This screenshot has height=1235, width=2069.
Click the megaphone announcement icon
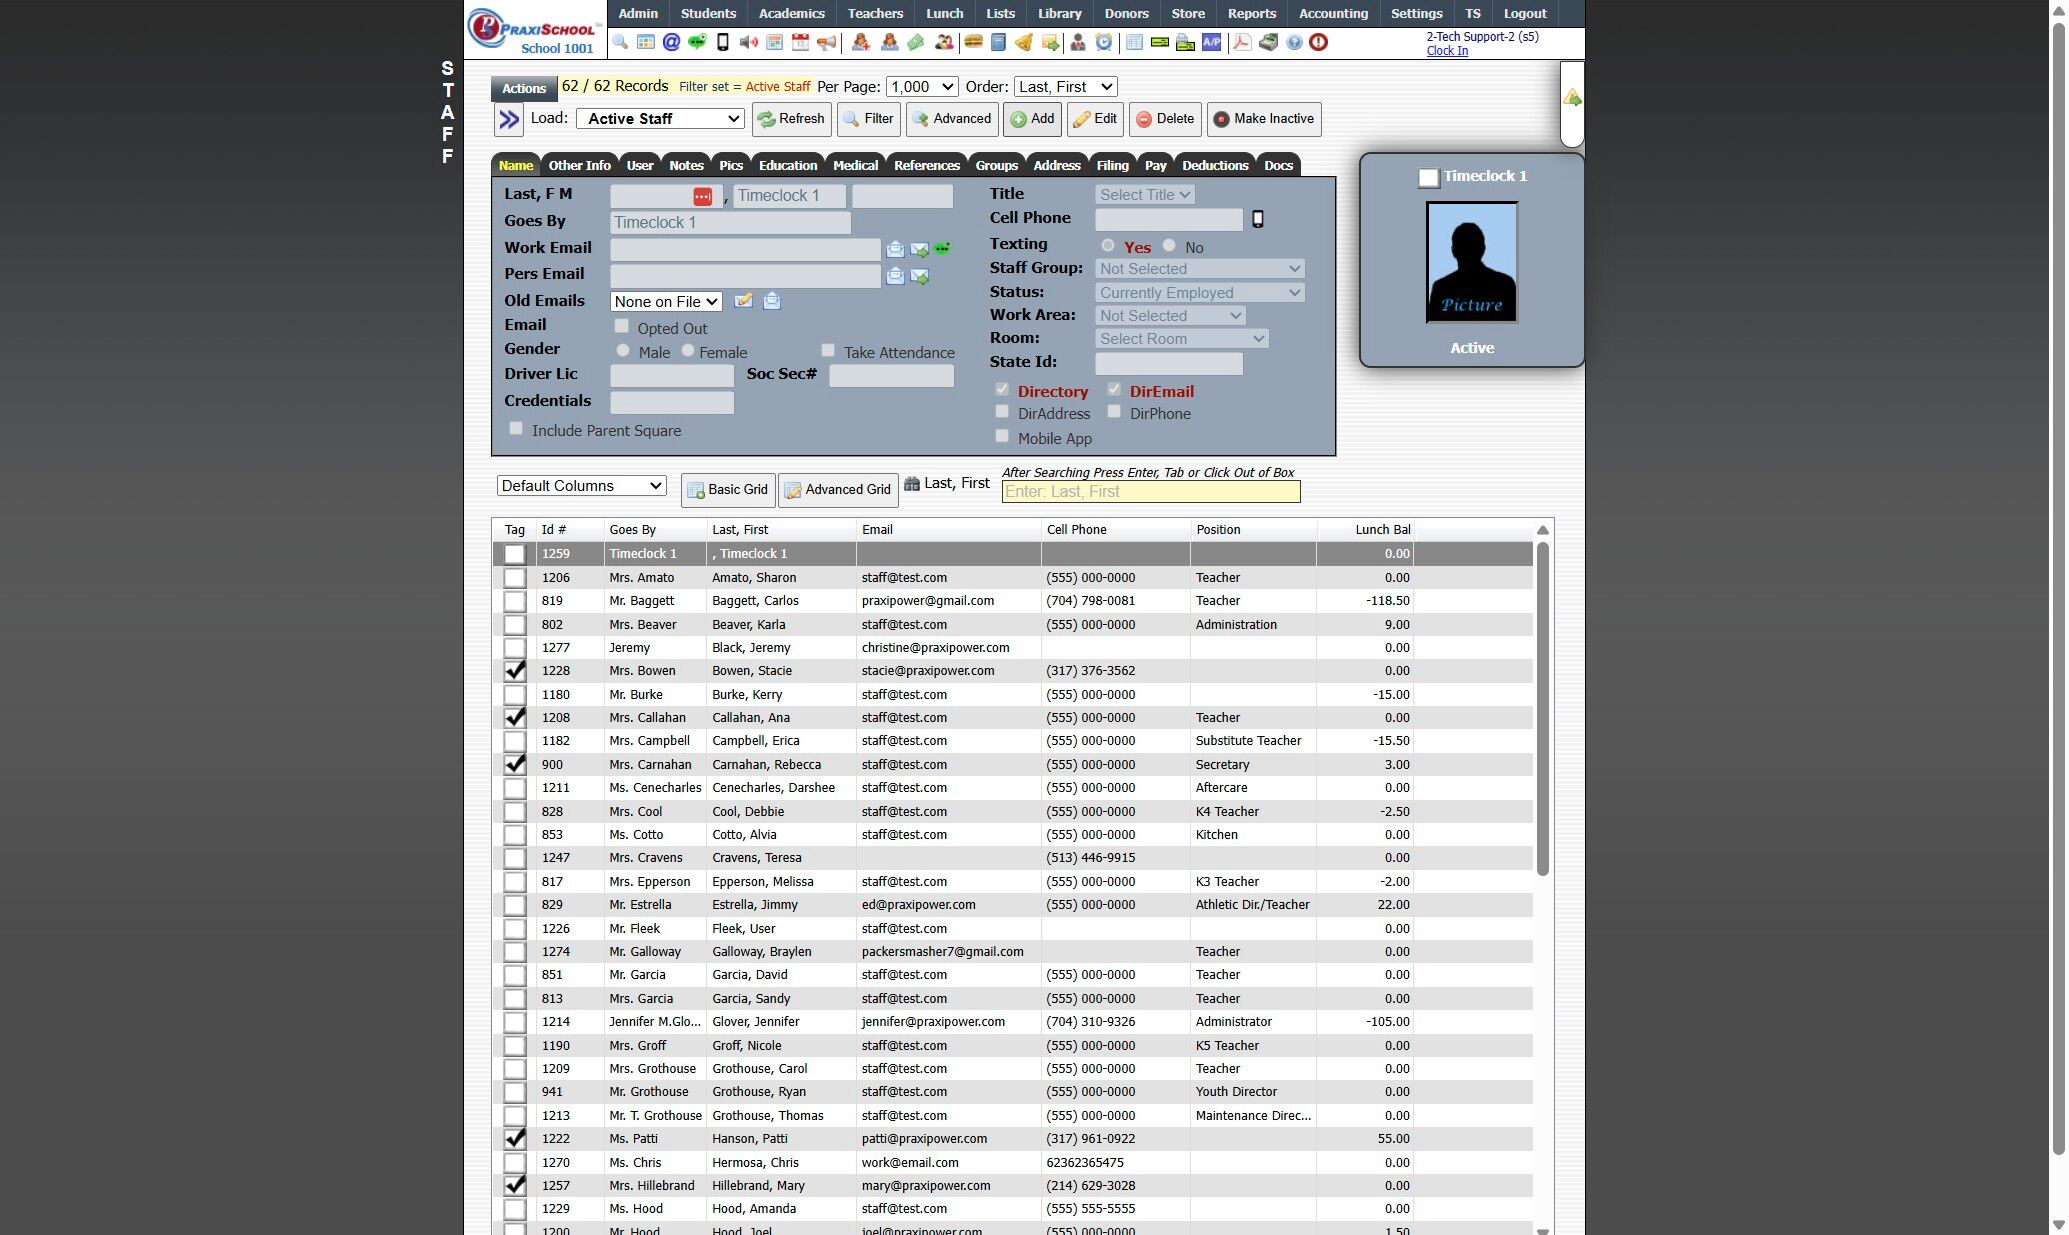click(826, 42)
